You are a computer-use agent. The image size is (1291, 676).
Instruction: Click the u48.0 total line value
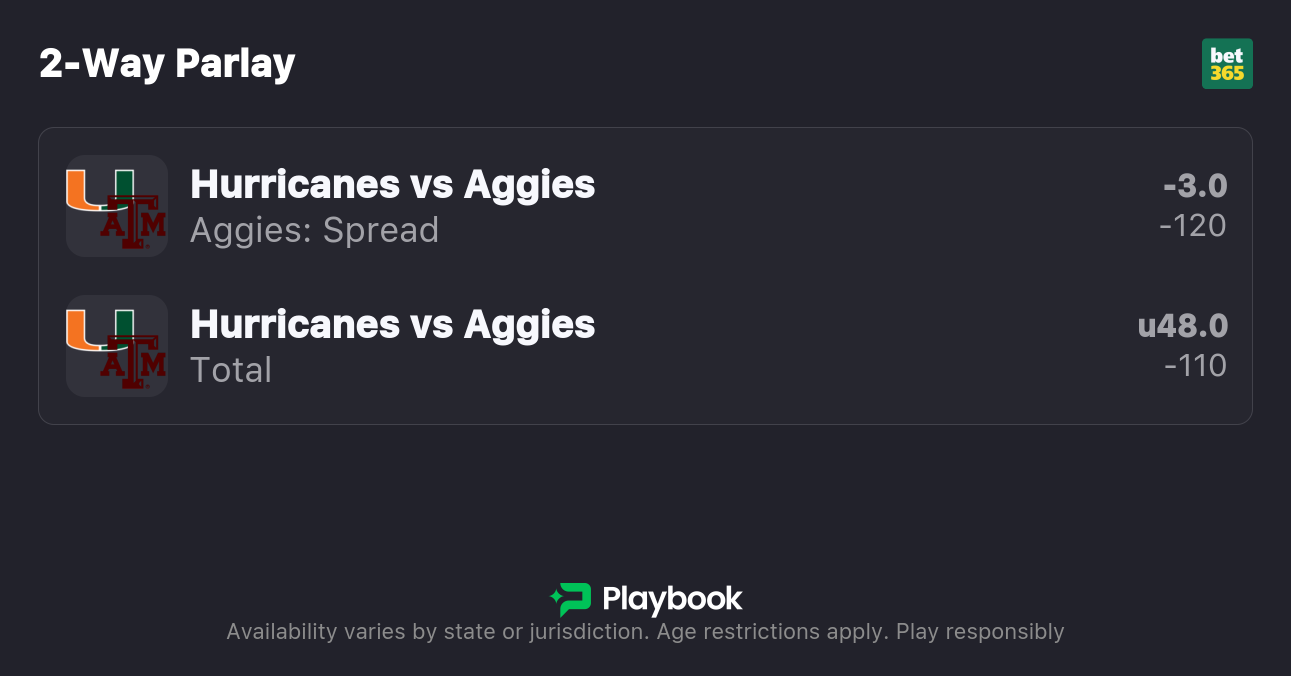point(1183,326)
